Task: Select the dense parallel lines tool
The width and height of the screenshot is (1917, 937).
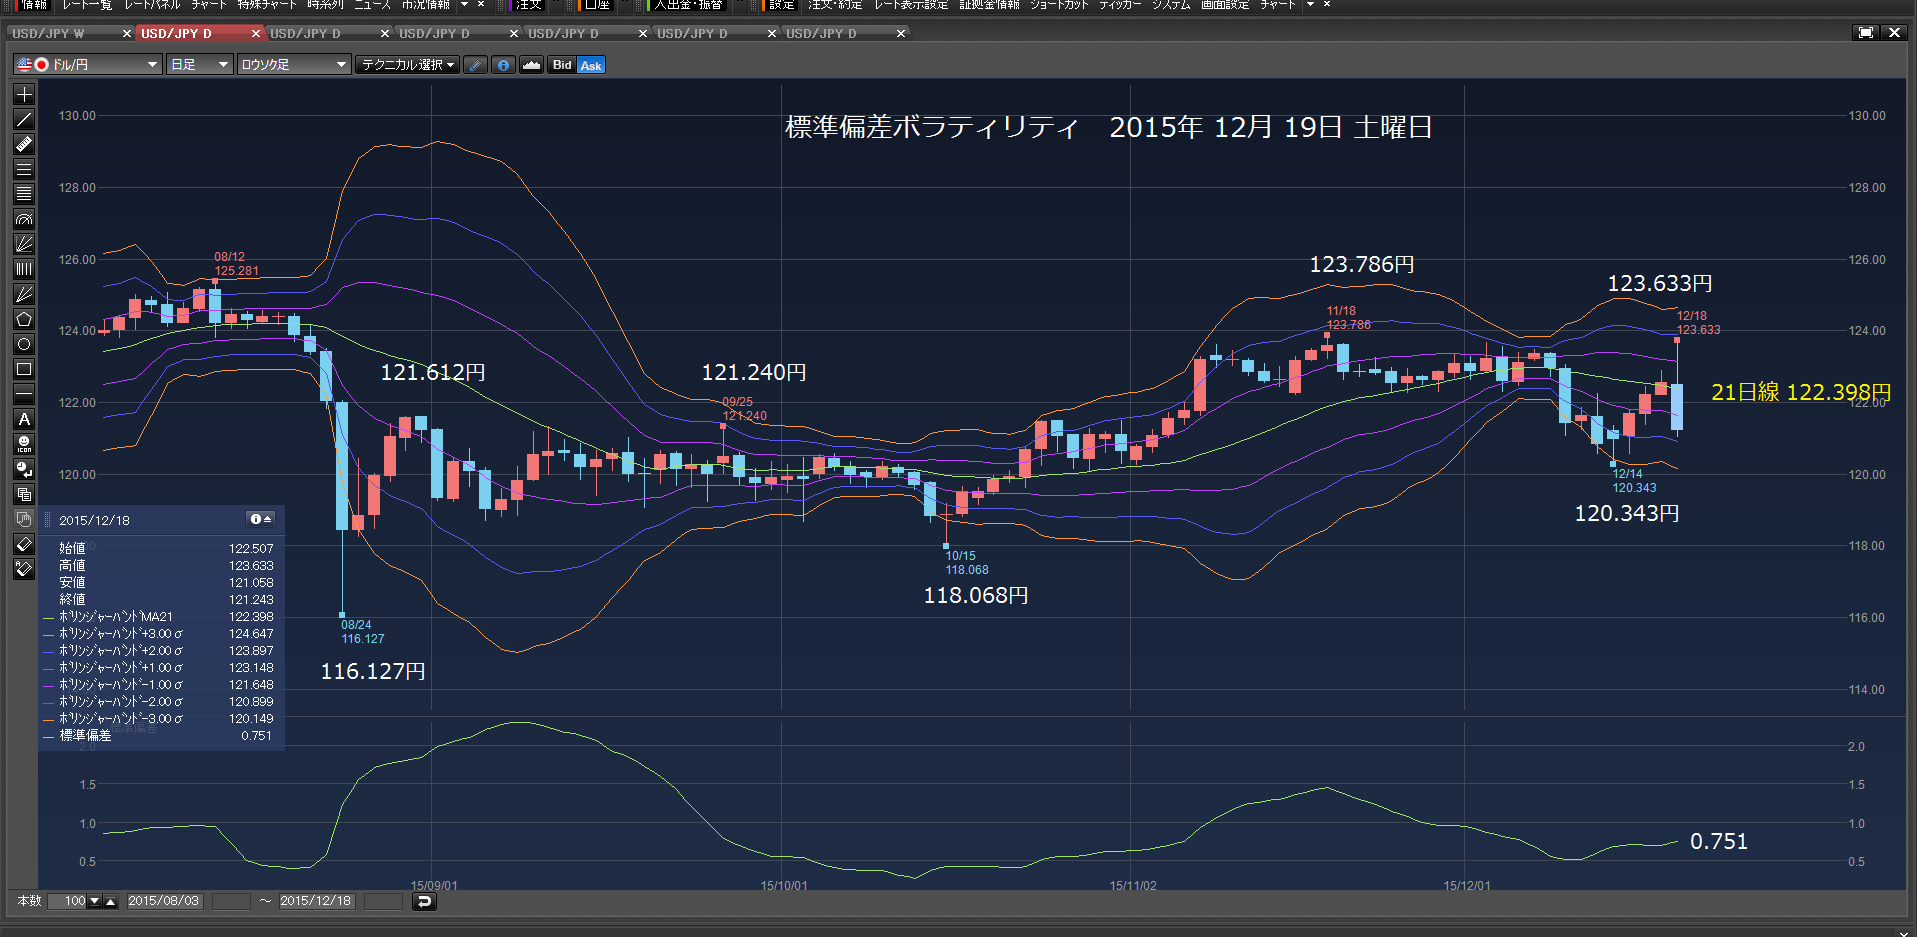Action: click(x=24, y=194)
